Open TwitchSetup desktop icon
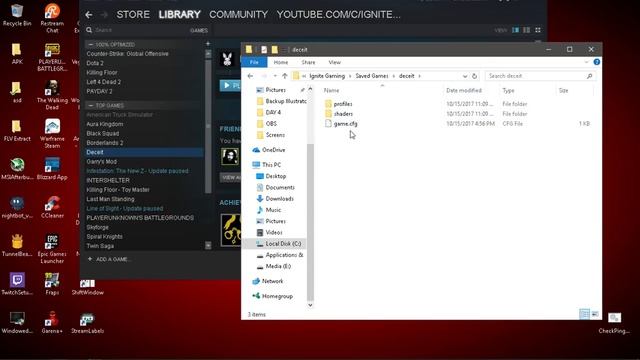The width and height of the screenshot is (640, 360). coord(17,284)
